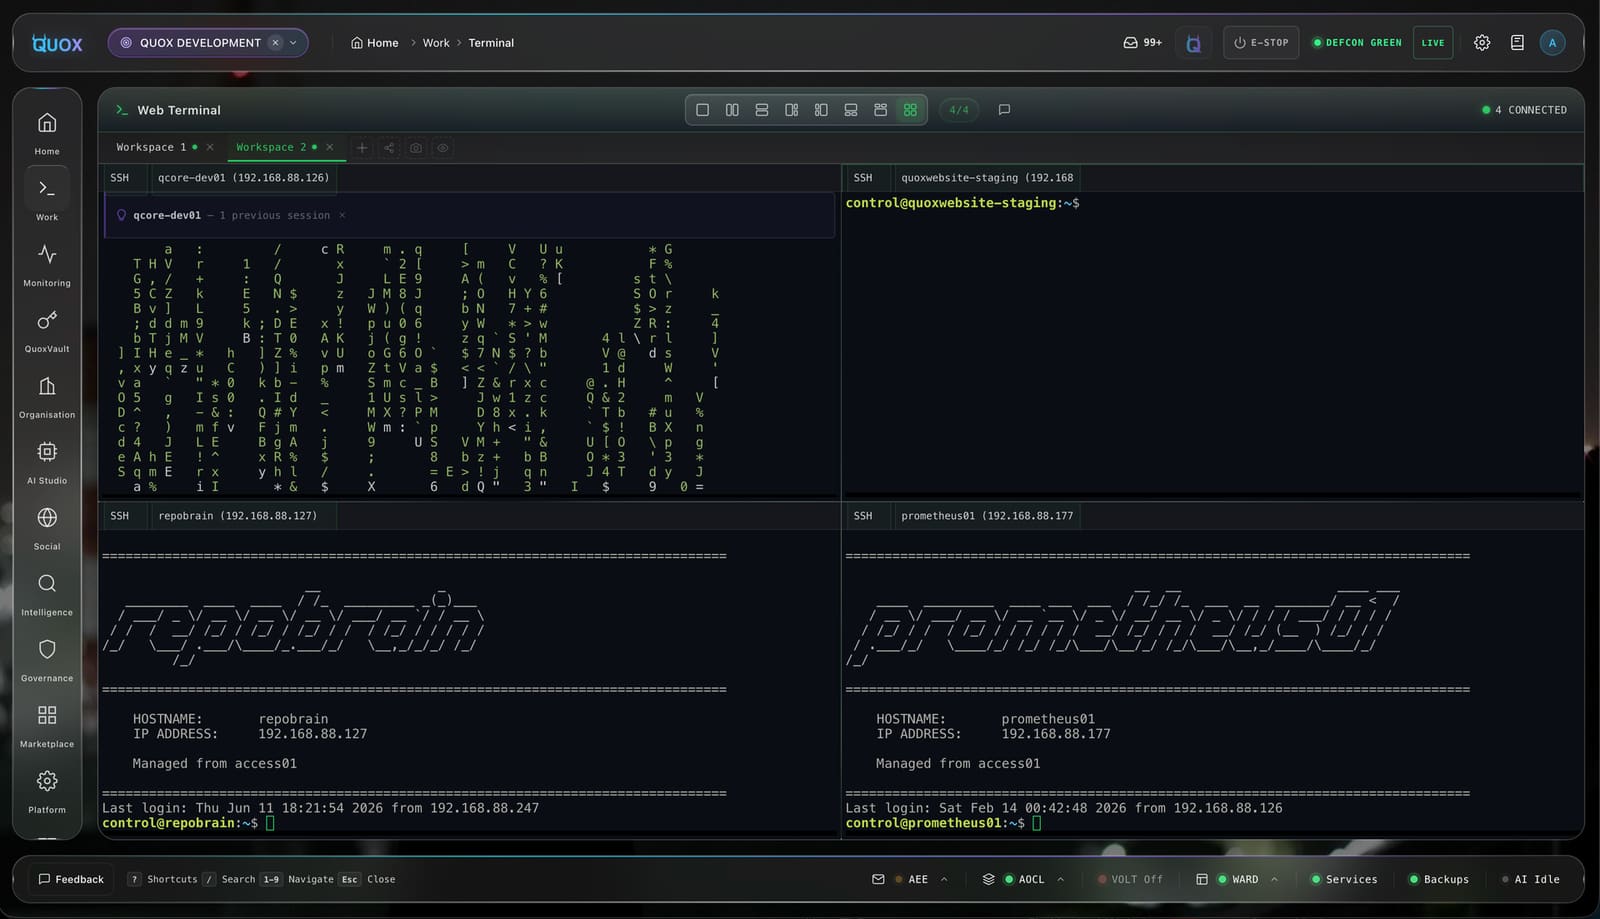Click the share workspace icon
The height and width of the screenshot is (919, 1600).
pos(389,148)
